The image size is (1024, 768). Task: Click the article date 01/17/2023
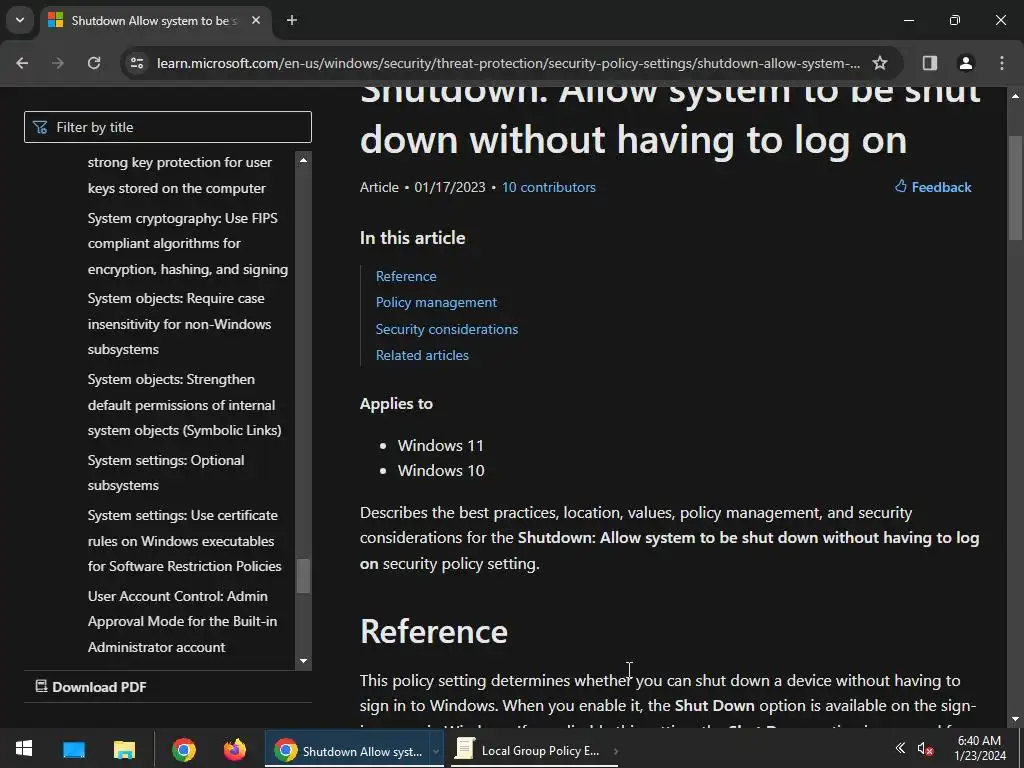(x=449, y=187)
